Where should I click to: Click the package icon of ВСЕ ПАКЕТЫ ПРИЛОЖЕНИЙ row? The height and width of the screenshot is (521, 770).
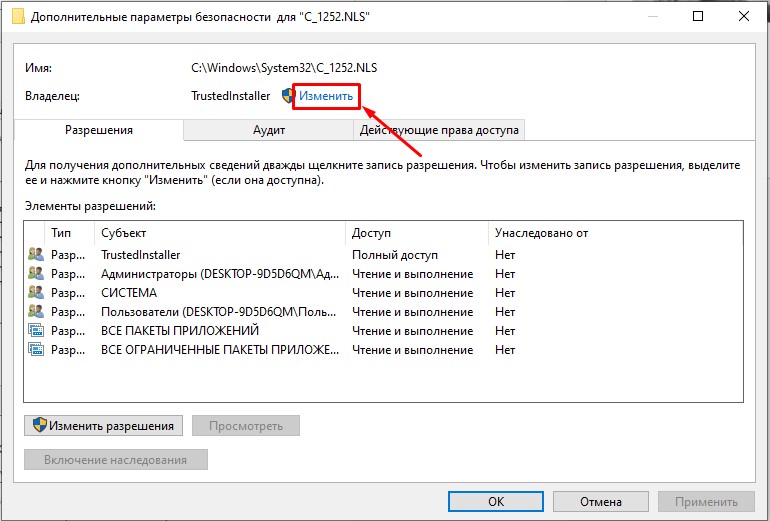point(36,330)
